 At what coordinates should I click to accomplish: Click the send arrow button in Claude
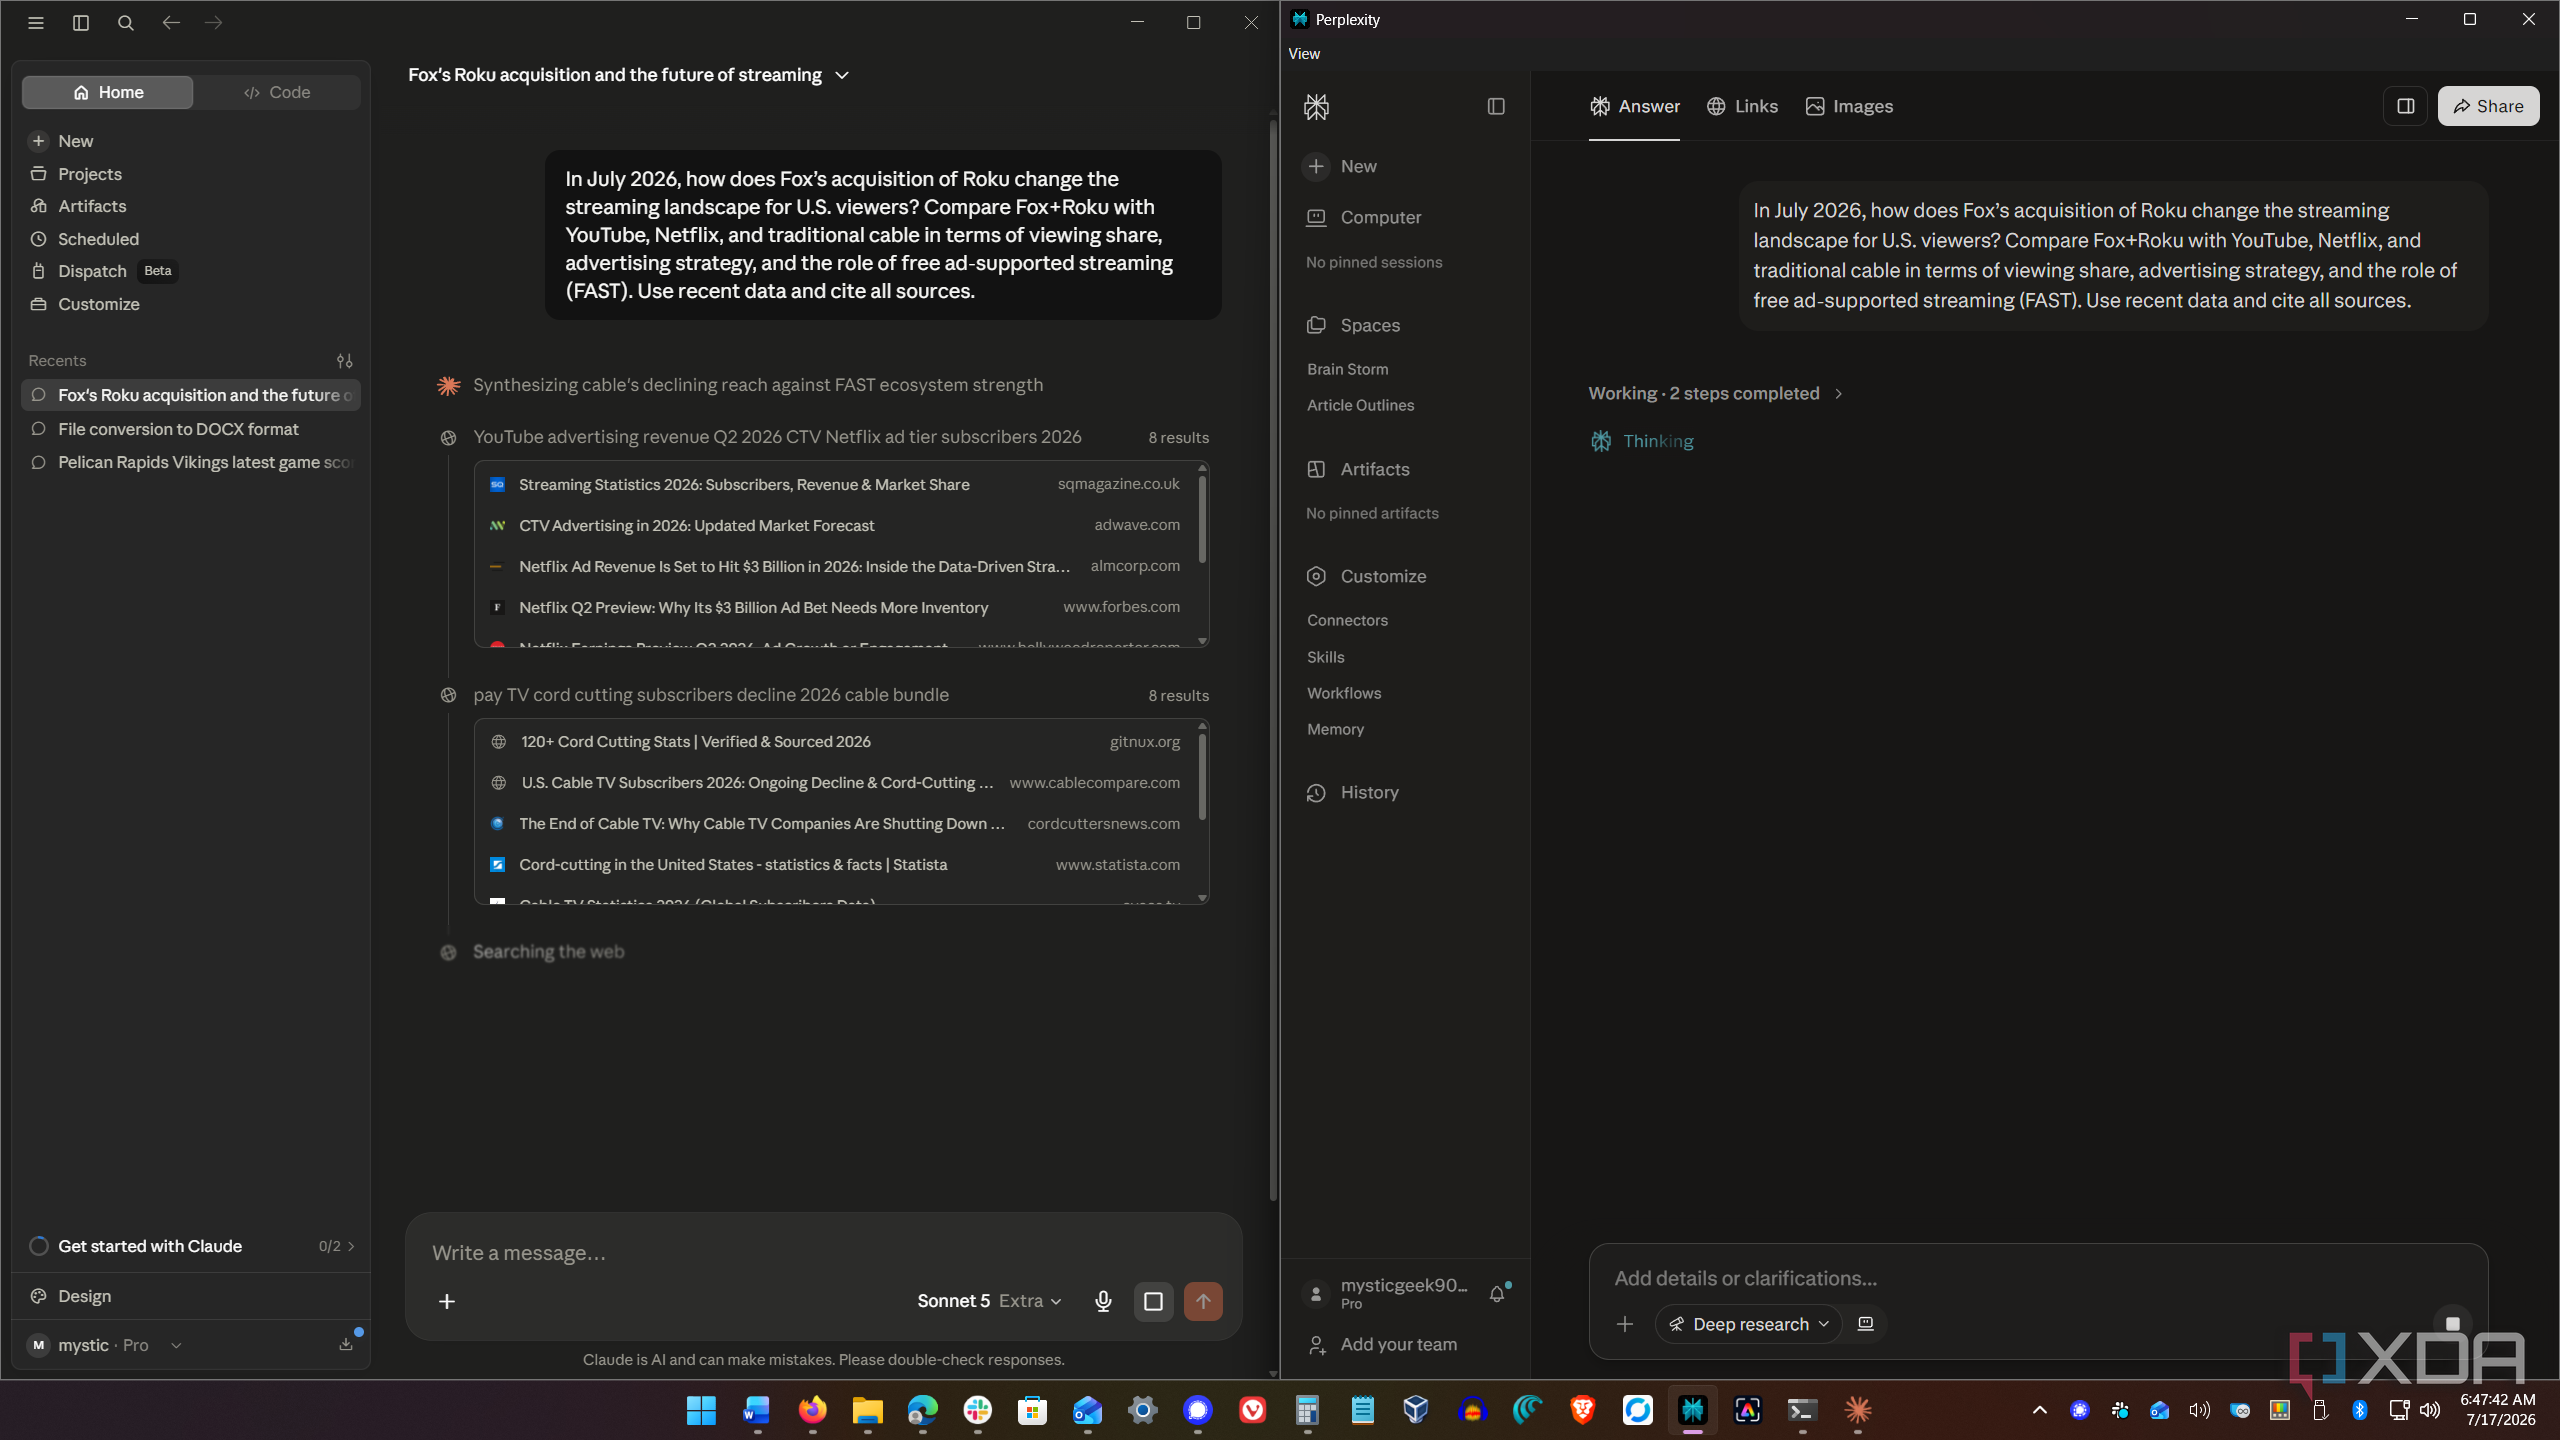click(1203, 1302)
